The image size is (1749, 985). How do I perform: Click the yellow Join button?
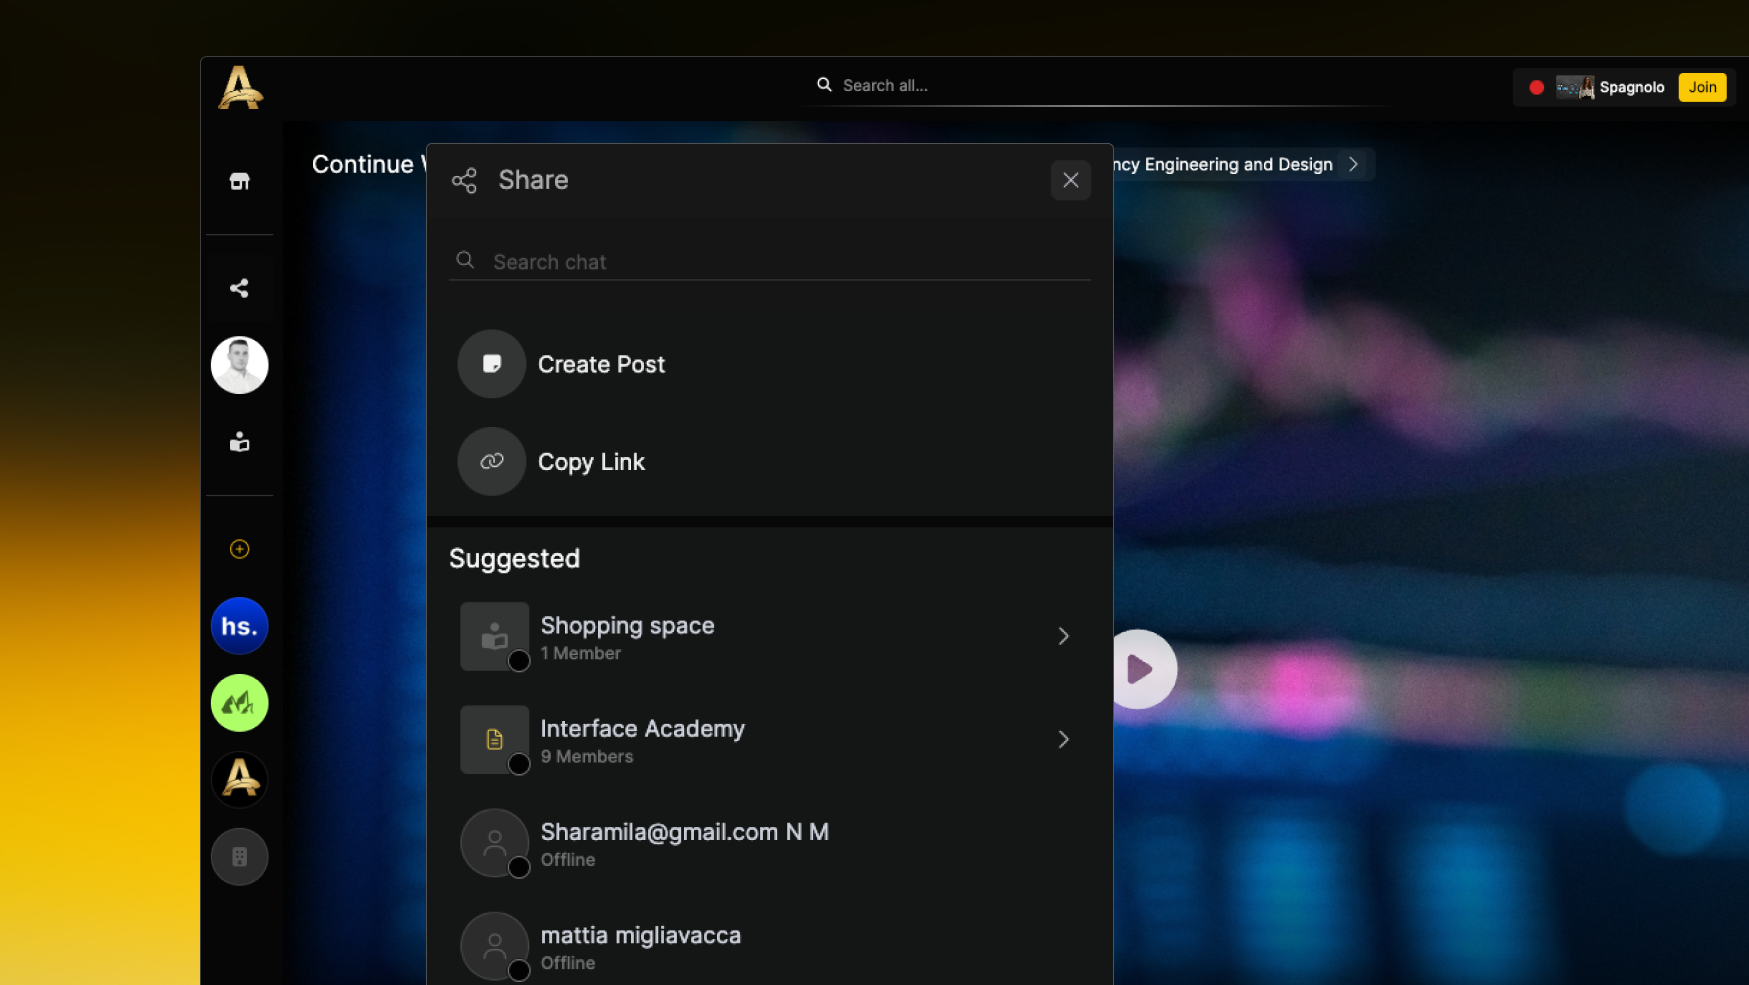tap(1701, 87)
